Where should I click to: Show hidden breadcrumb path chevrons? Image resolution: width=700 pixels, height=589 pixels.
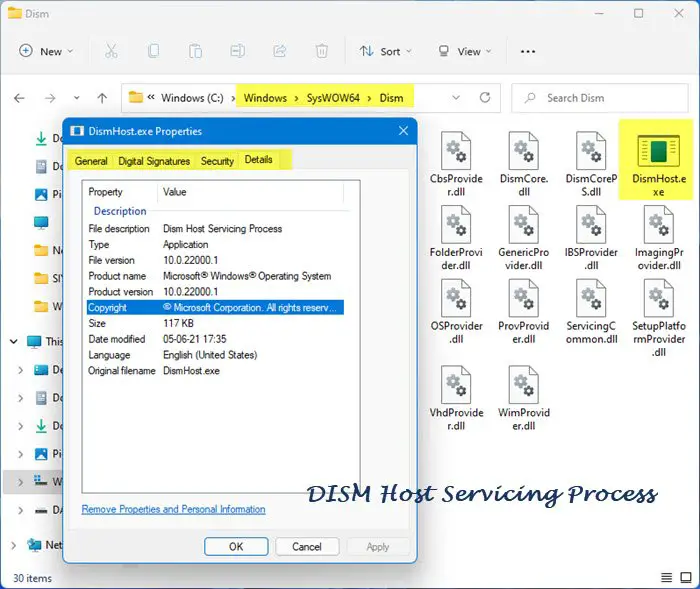(151, 97)
